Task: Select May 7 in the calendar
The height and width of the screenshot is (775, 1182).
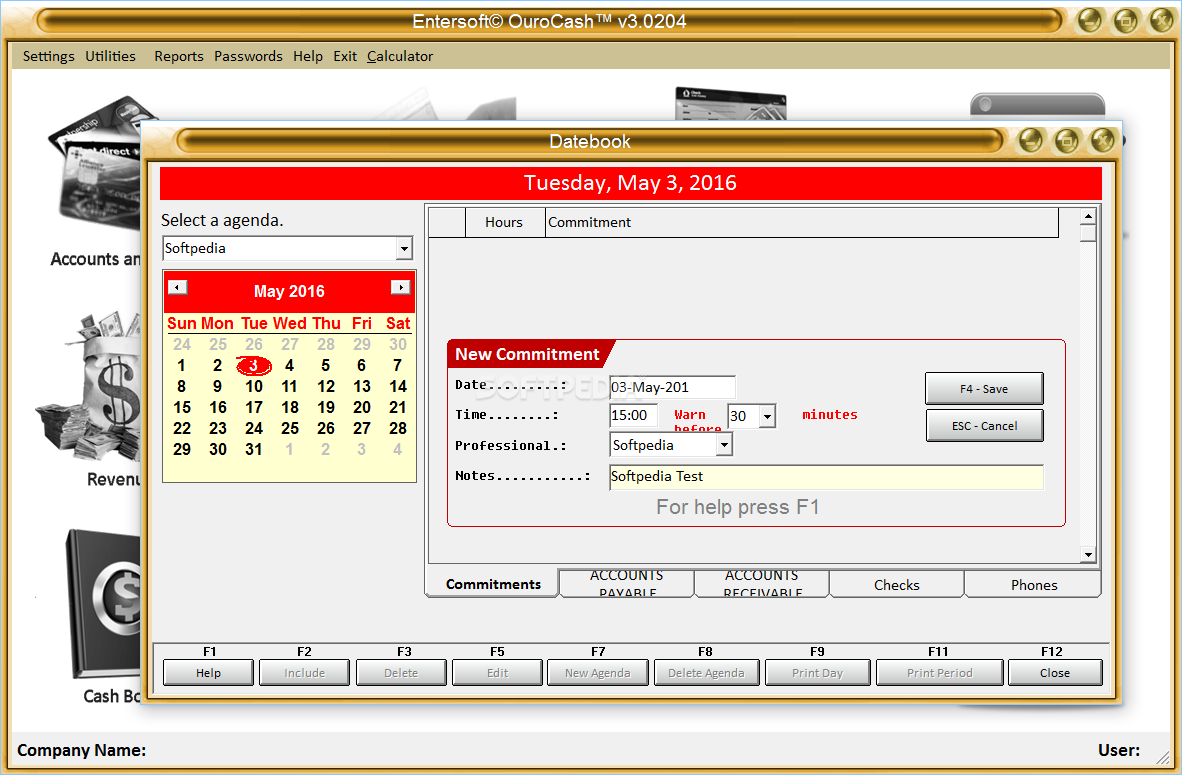Action: pos(397,366)
